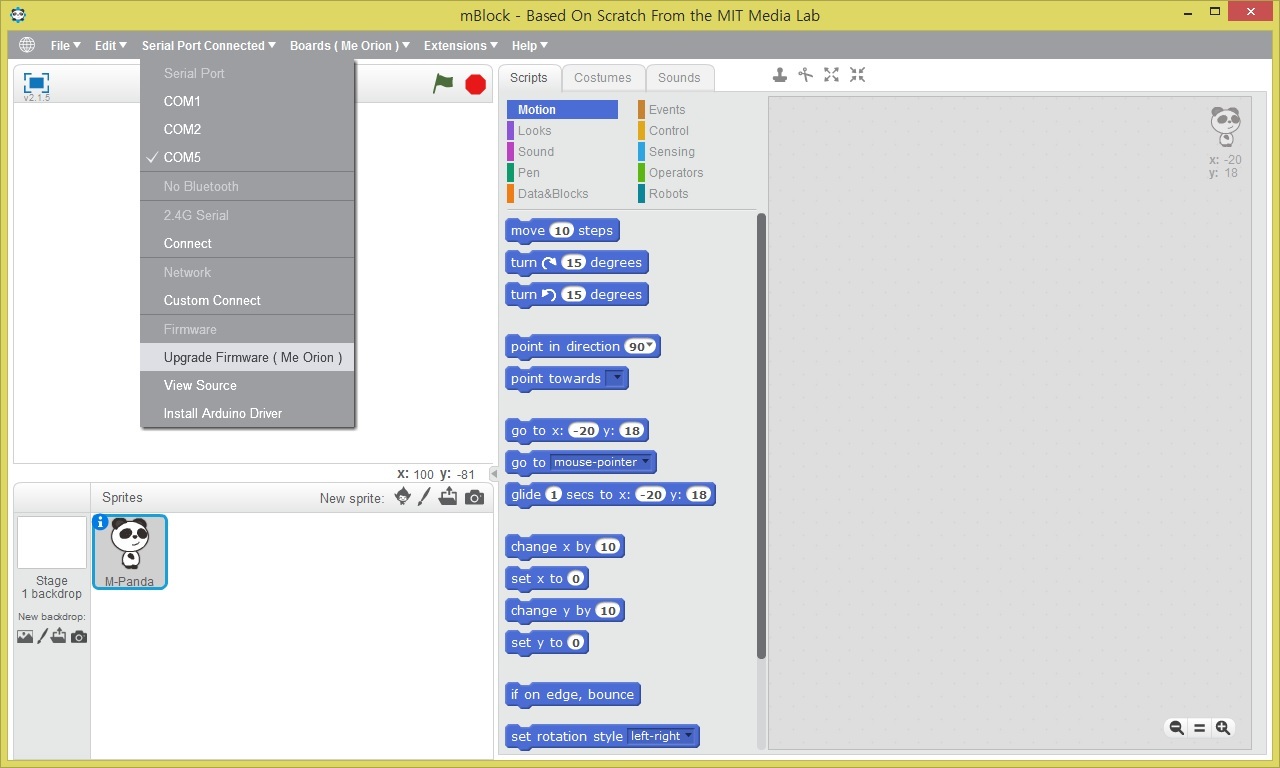
Task: Collapse the stage panel arrow
Action: [493, 474]
